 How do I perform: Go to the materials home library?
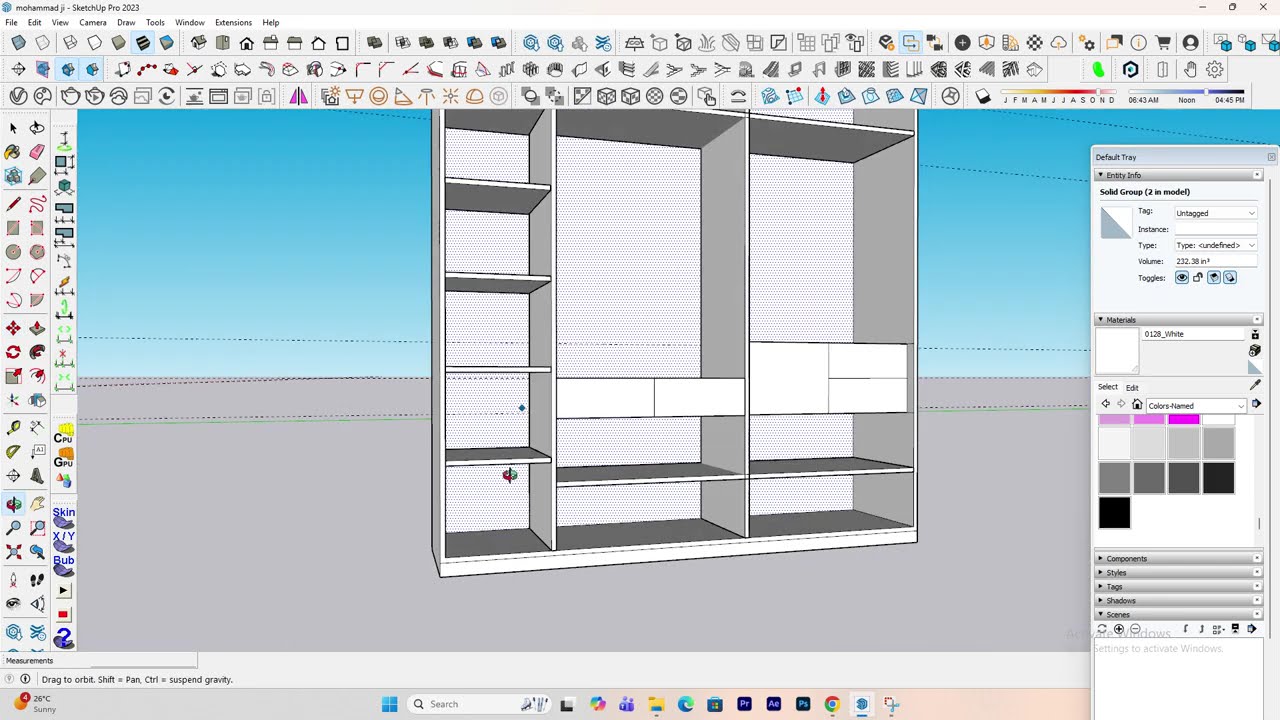point(1137,405)
